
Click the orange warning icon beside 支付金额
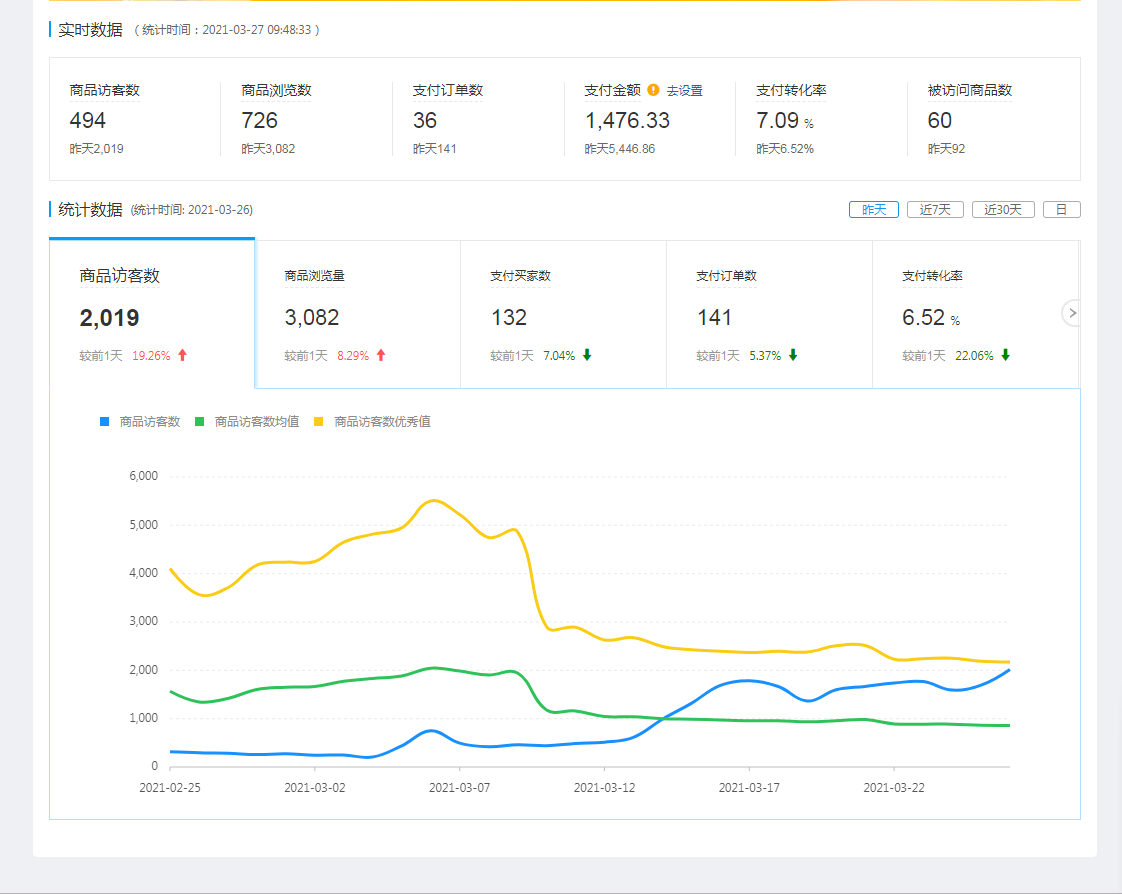[x=653, y=90]
